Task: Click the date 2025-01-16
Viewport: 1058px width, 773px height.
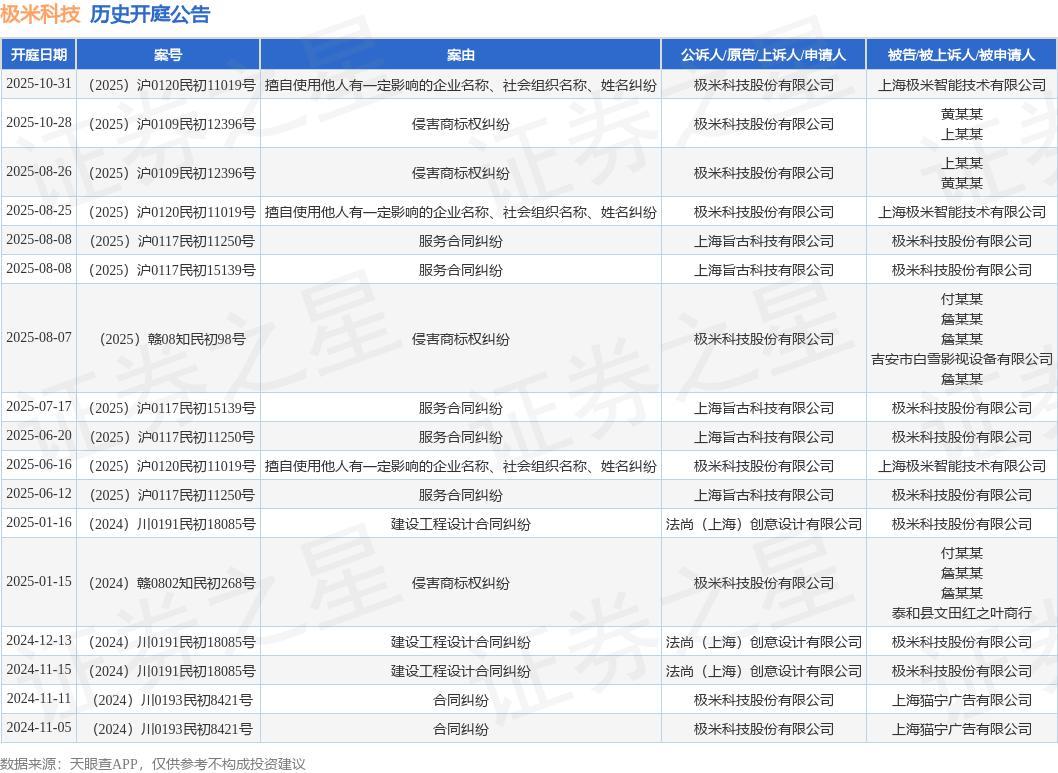Action: tap(38, 523)
